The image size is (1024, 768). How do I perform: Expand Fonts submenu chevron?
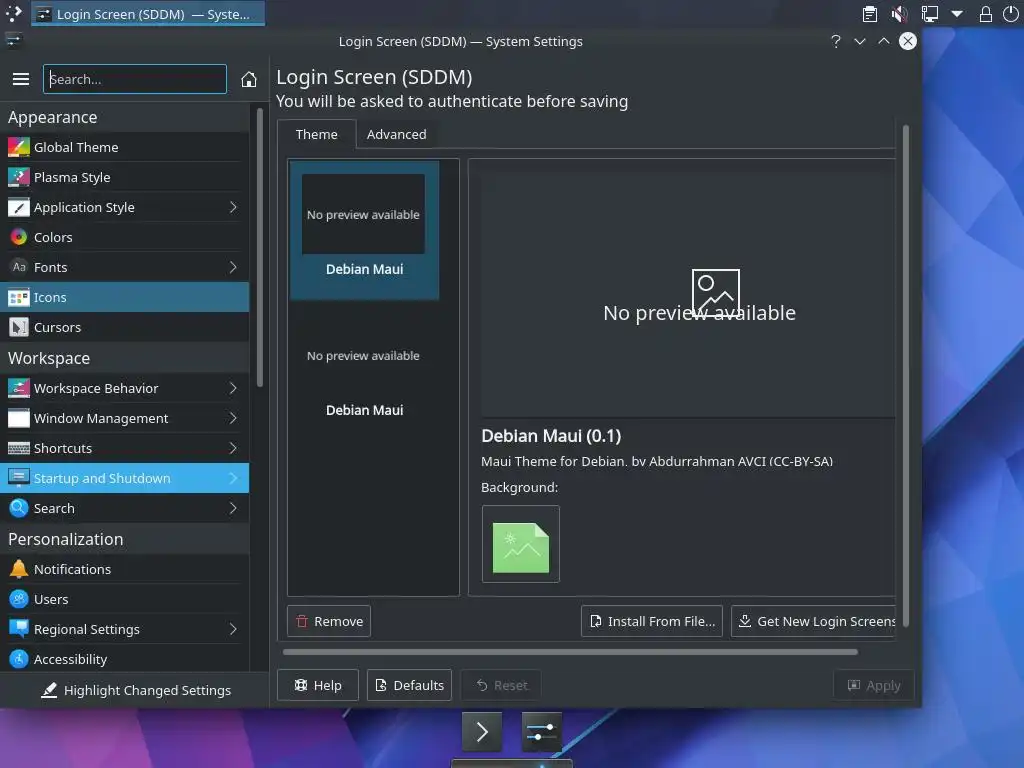pyautogui.click(x=233, y=267)
